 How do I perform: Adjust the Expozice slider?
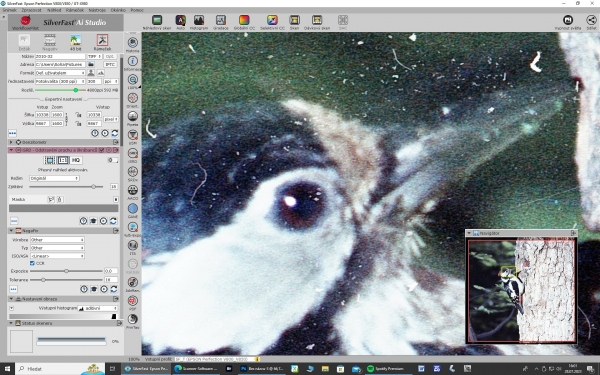pyautogui.click(x=67, y=271)
